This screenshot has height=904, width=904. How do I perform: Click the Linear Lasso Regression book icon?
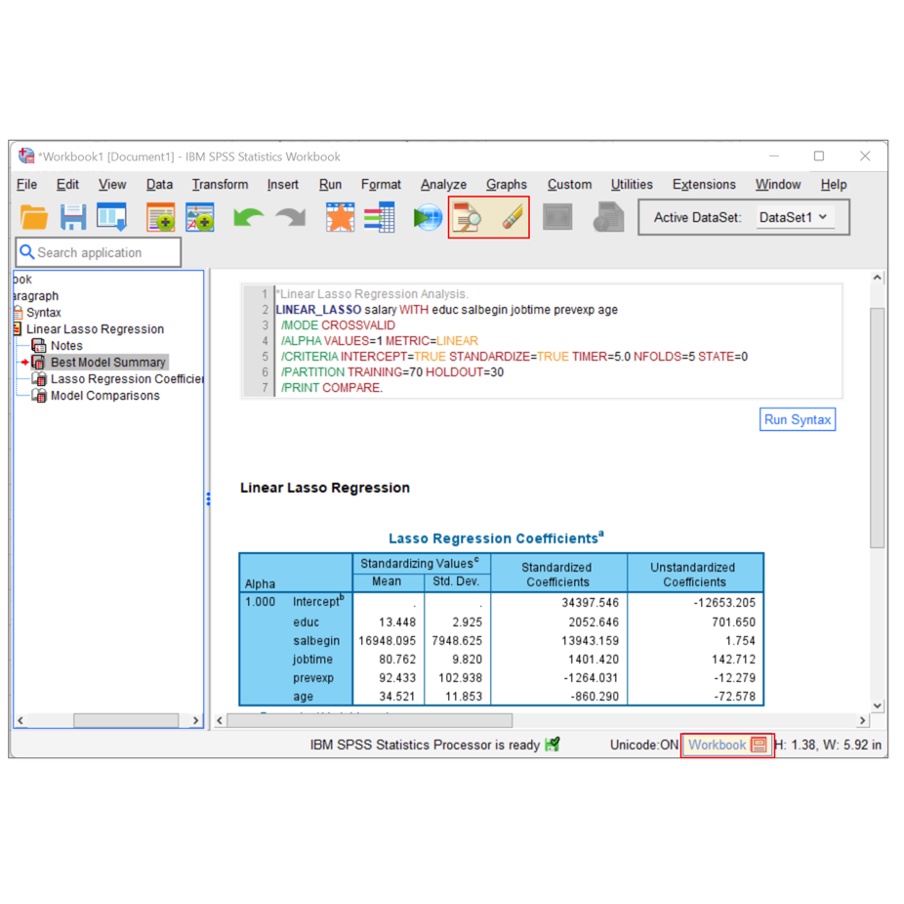point(18,329)
